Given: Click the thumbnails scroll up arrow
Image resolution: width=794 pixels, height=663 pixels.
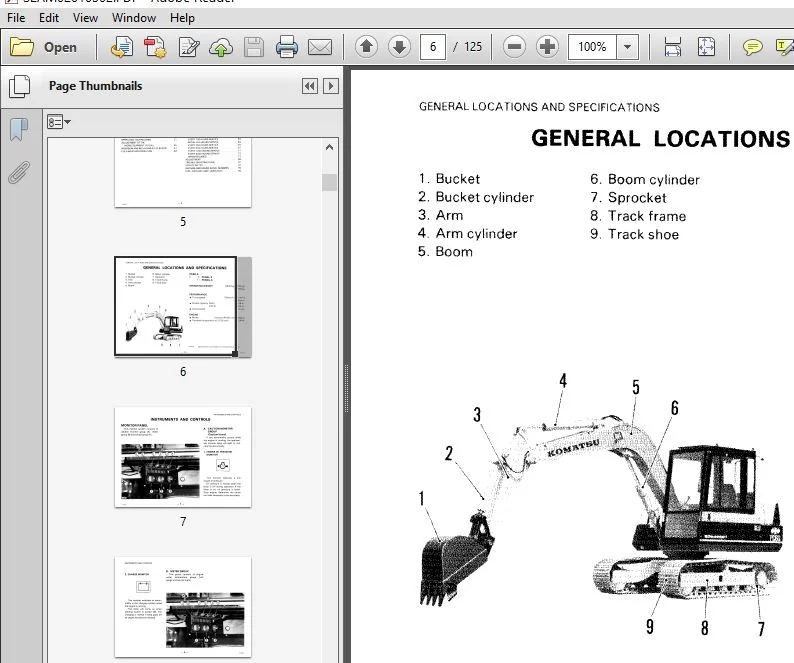Looking at the screenshot, I should tap(329, 147).
